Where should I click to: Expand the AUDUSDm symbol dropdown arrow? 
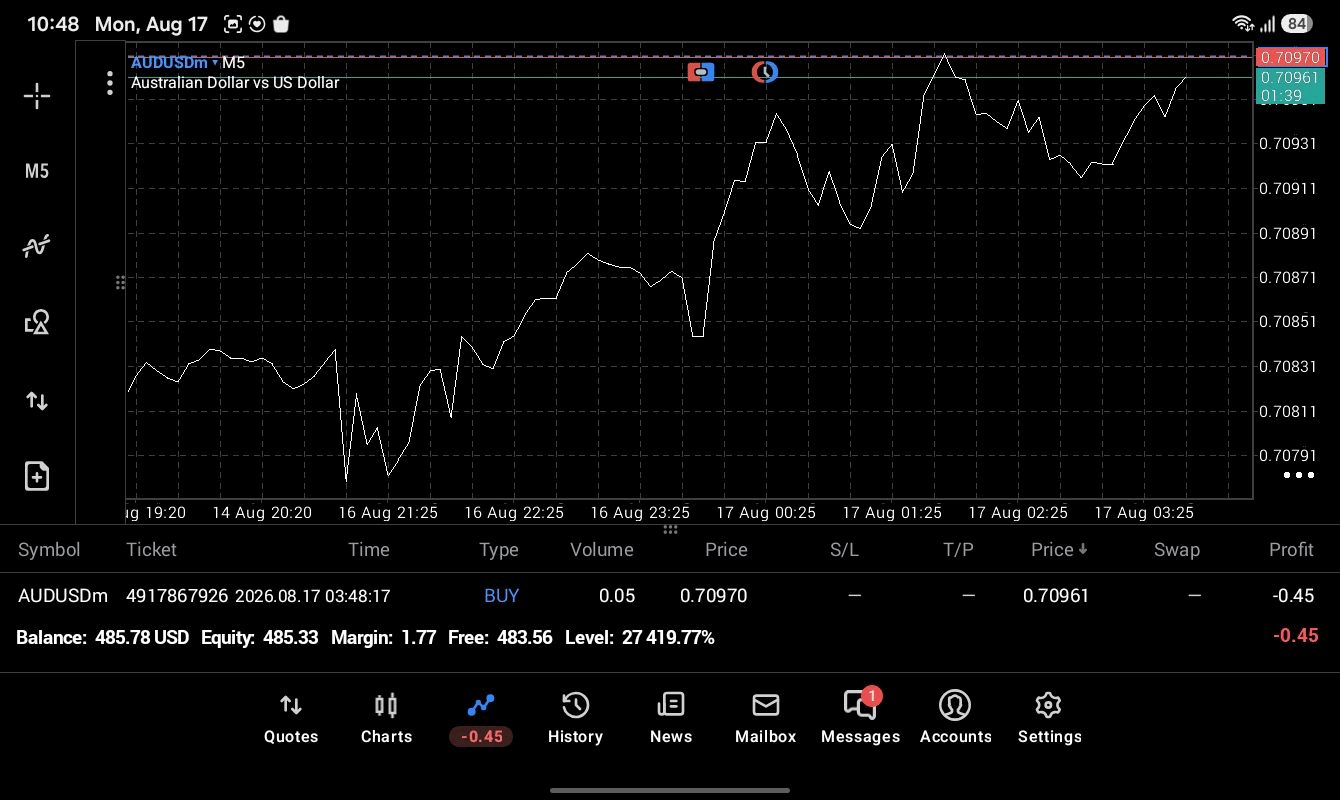click(215, 63)
